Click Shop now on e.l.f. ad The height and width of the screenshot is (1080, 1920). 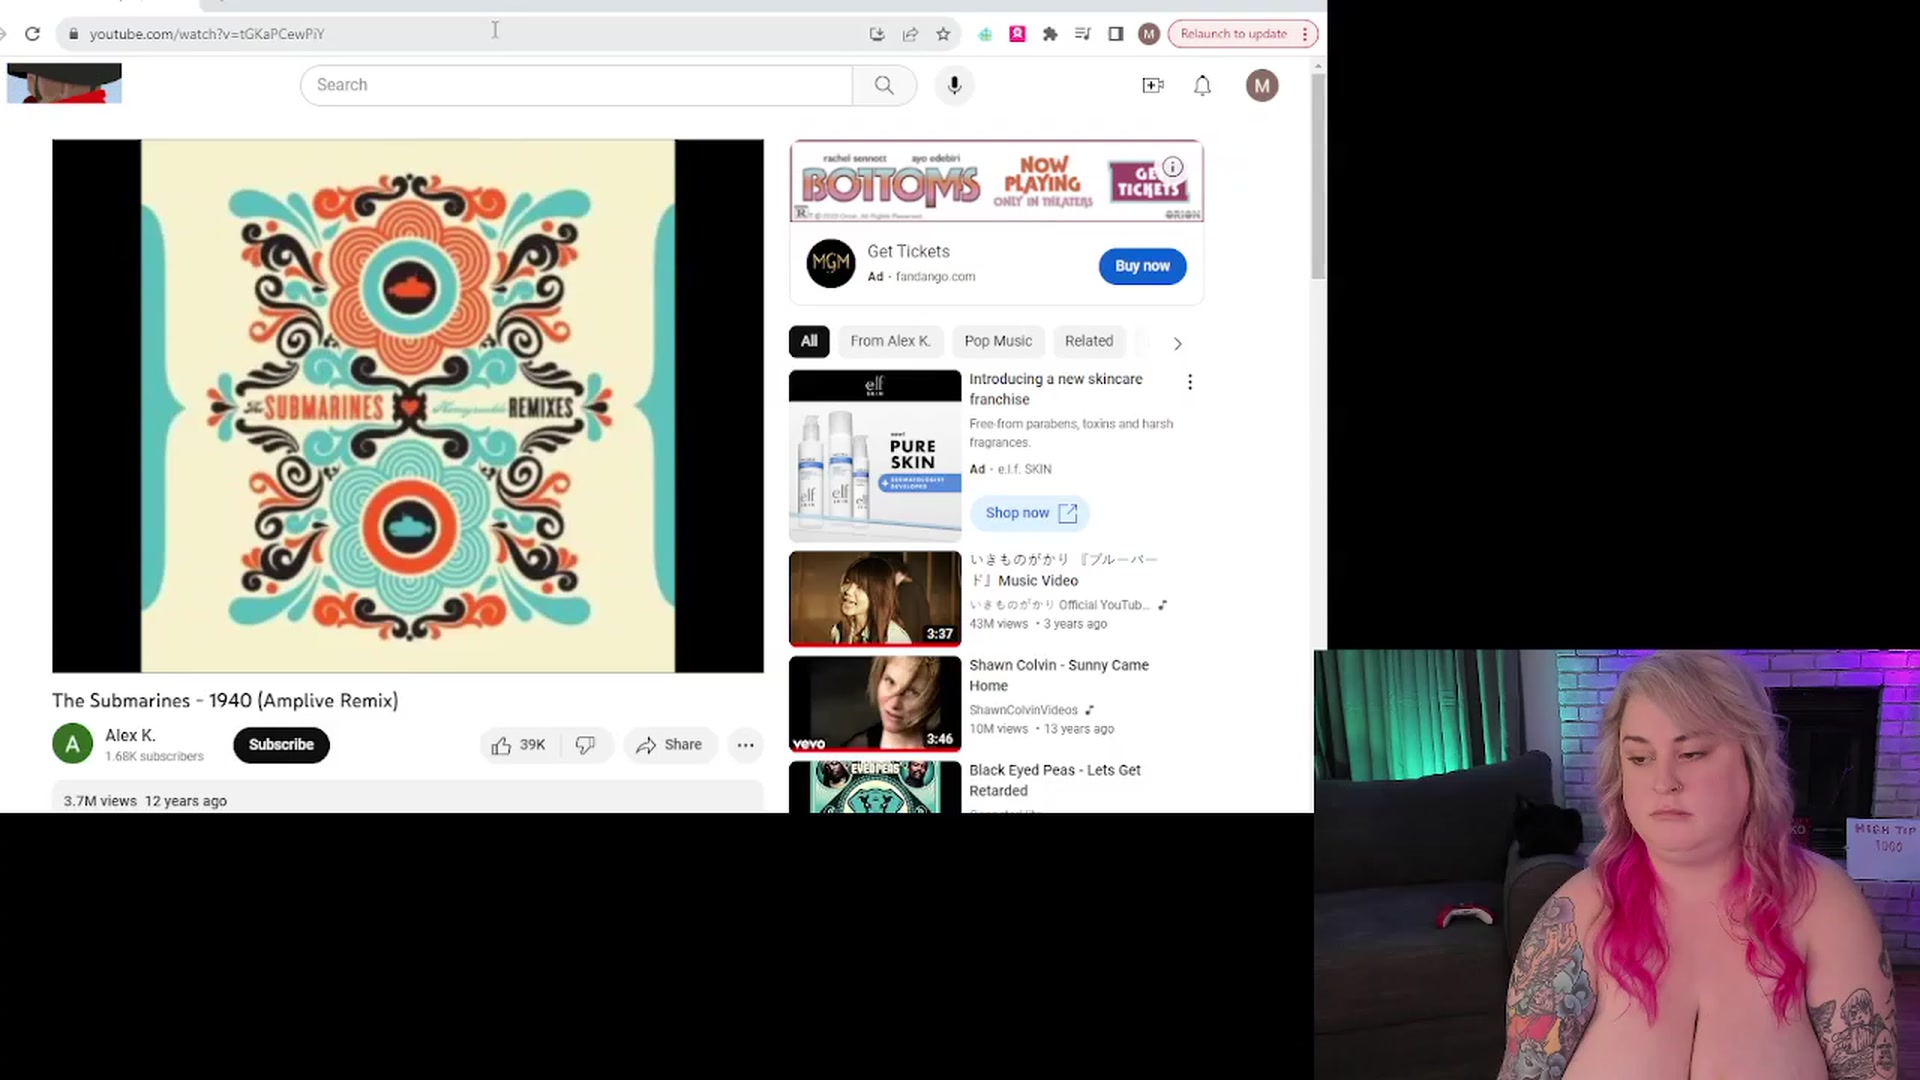coord(1030,513)
